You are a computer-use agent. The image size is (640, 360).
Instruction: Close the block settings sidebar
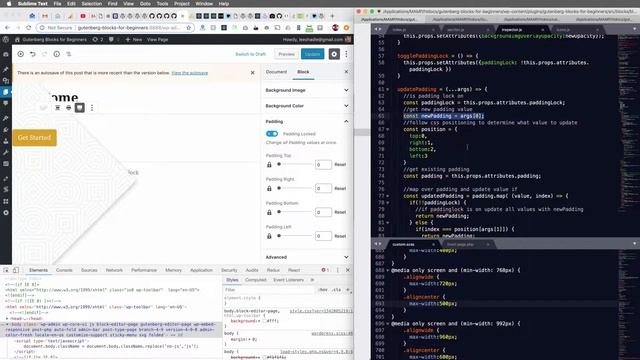click(346, 72)
